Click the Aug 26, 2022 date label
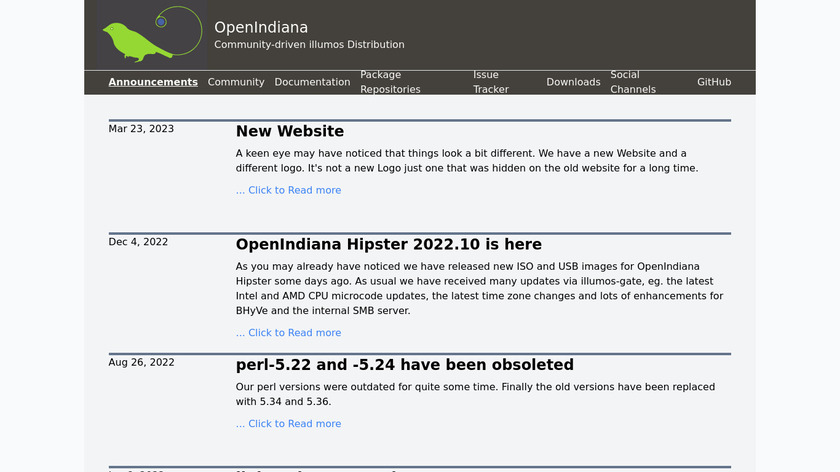This screenshot has width=840, height=472. coord(141,362)
